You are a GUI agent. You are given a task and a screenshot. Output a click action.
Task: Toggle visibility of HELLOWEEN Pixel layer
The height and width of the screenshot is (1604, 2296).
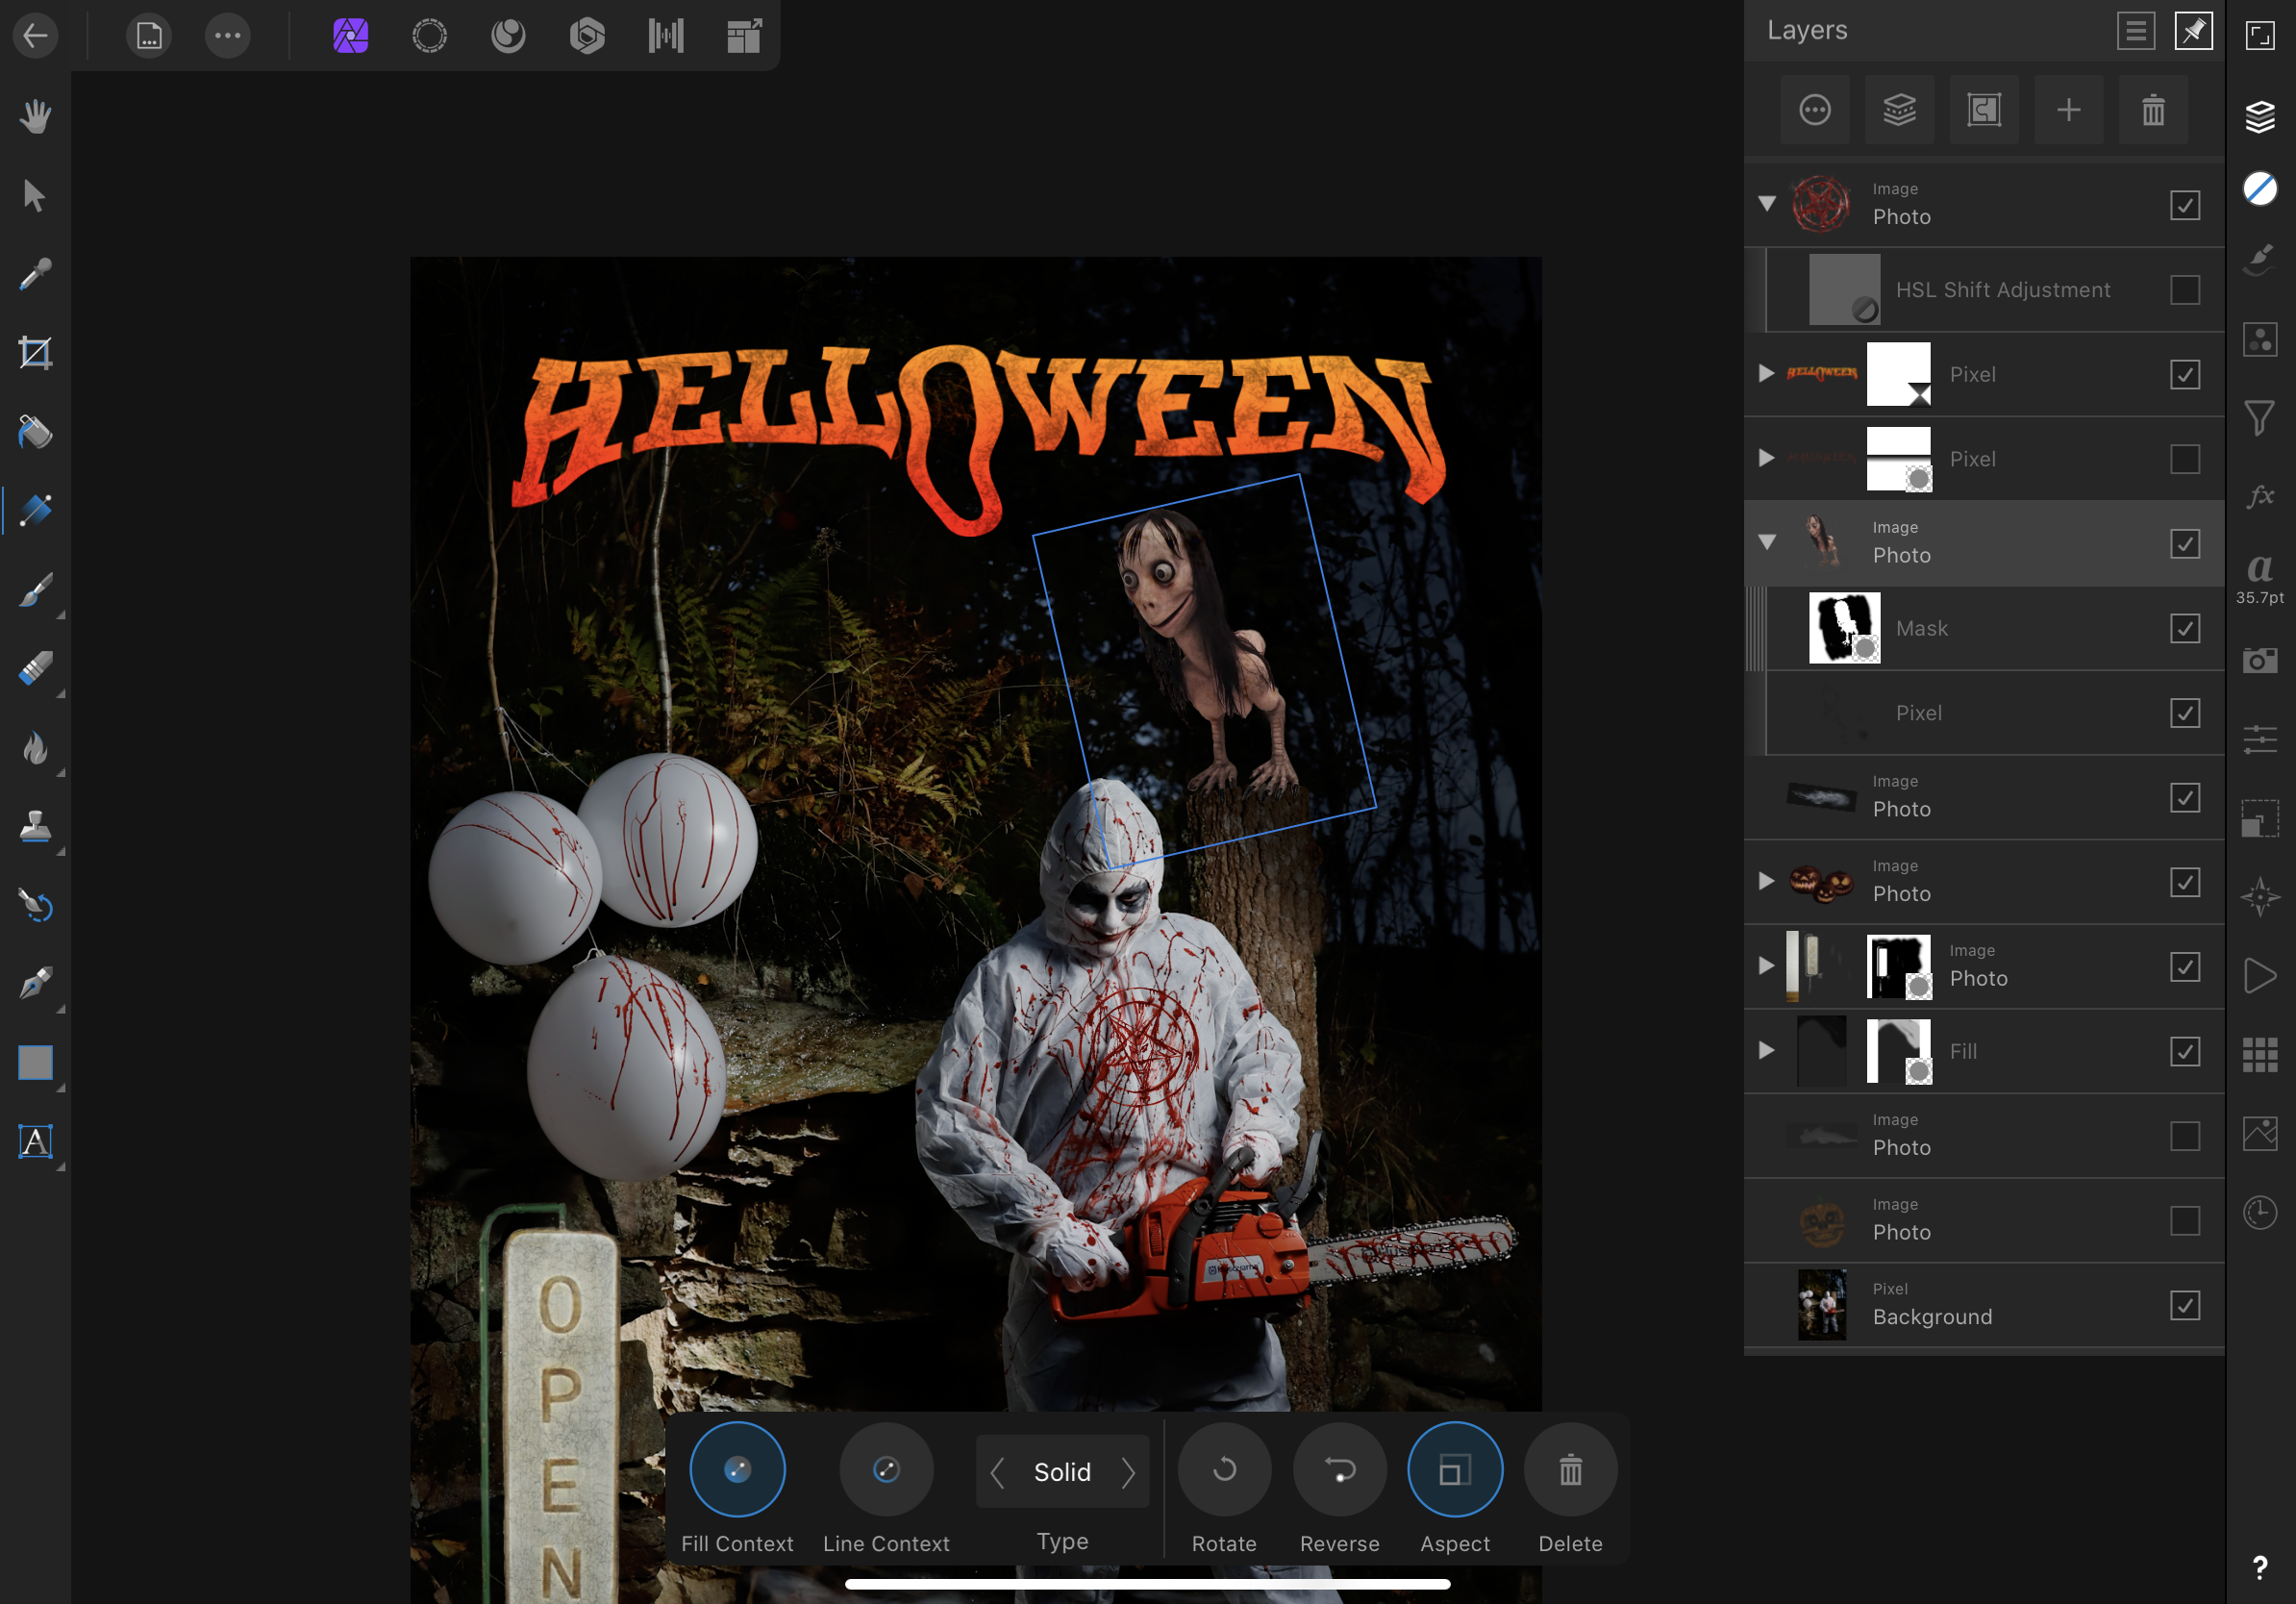tap(2185, 375)
